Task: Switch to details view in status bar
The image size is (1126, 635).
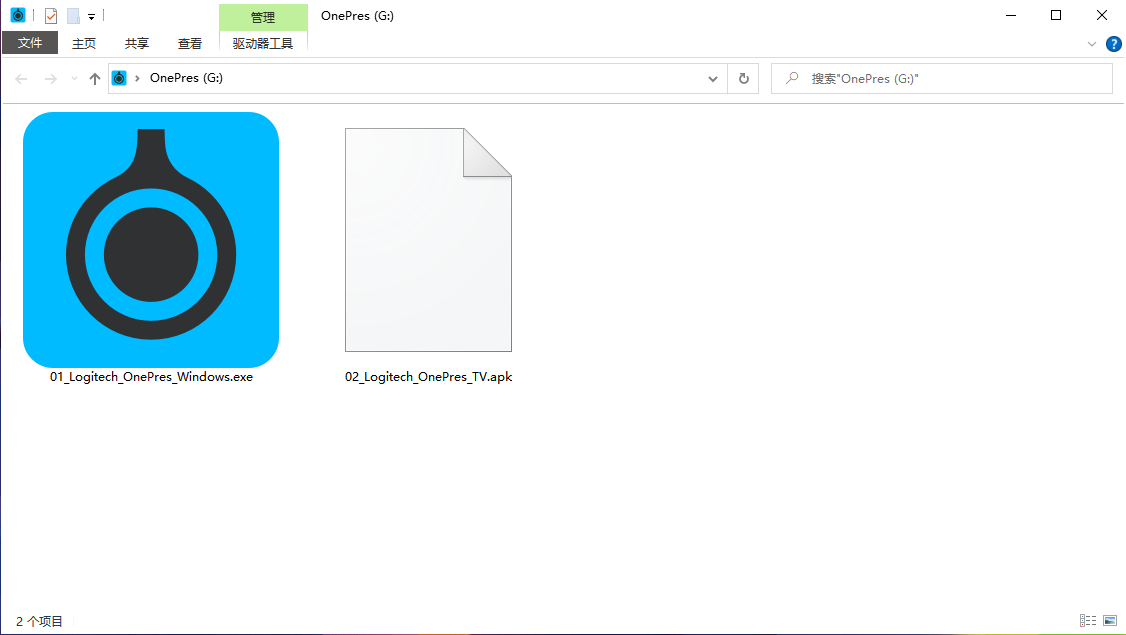Action: (1088, 621)
